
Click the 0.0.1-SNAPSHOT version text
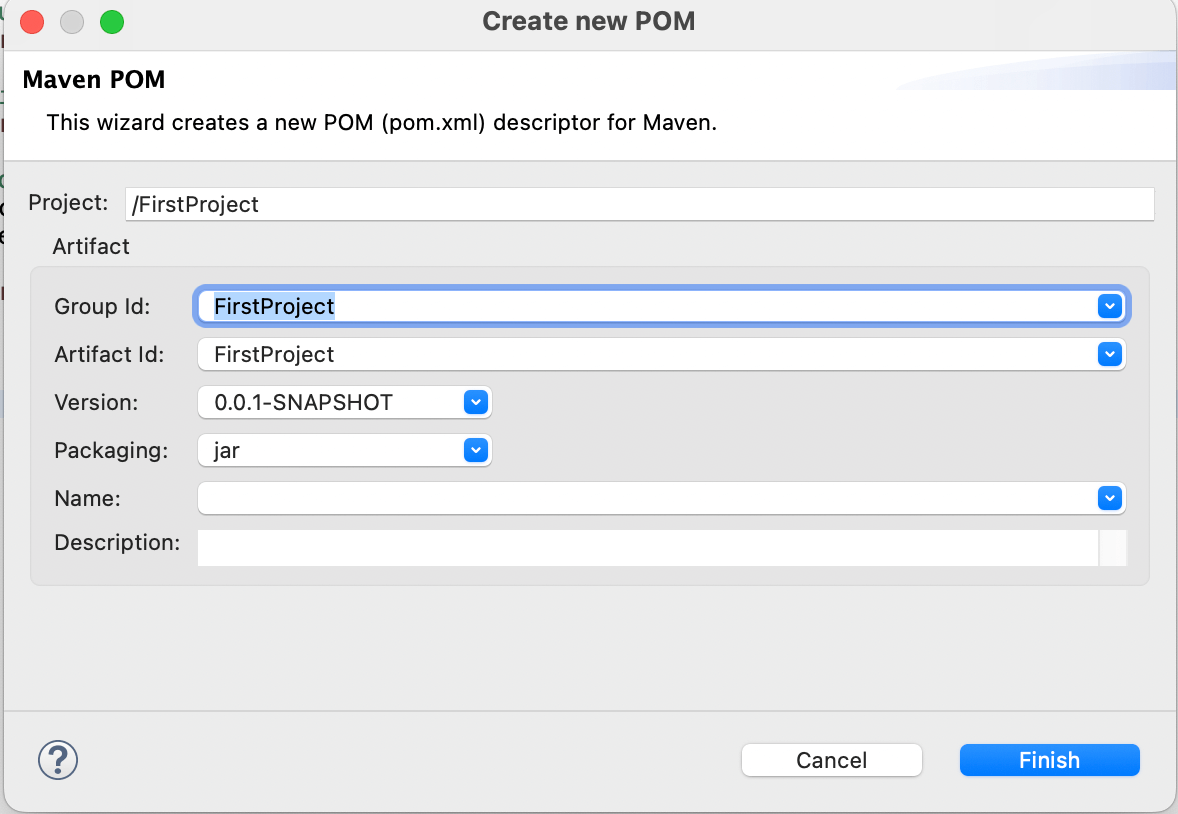point(304,402)
